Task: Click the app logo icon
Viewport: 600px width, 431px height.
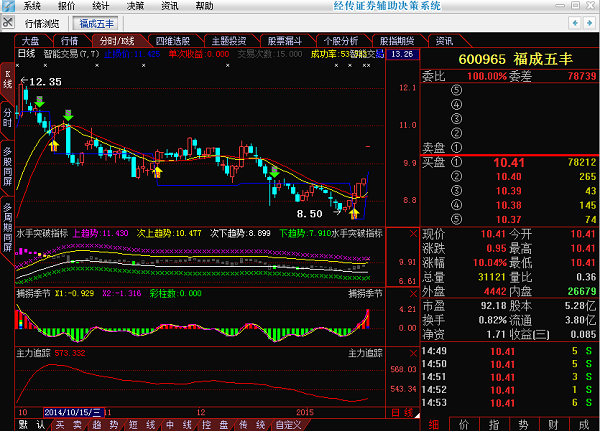Action: point(8,6)
